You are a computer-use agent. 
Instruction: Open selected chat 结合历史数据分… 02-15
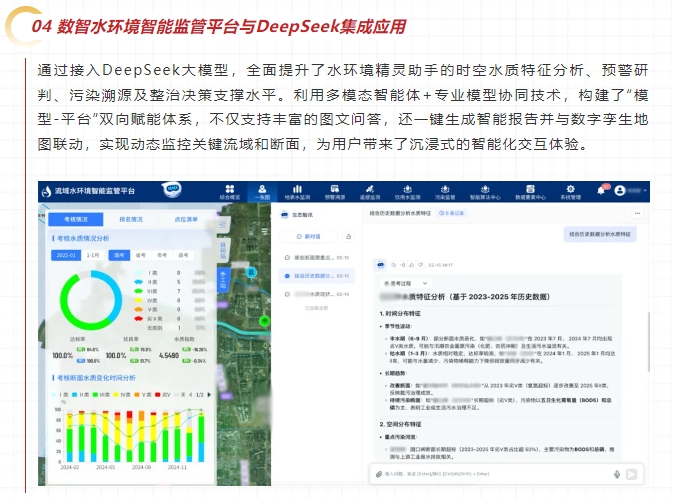click(x=317, y=276)
